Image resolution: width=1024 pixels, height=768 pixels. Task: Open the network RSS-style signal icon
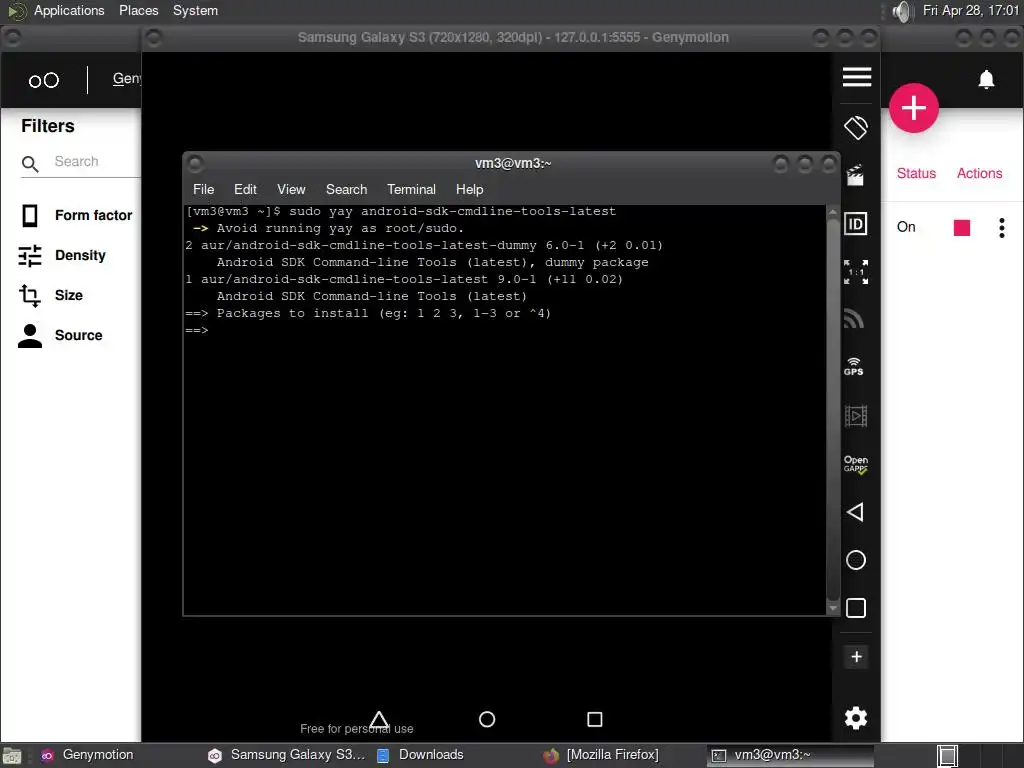tap(854, 318)
